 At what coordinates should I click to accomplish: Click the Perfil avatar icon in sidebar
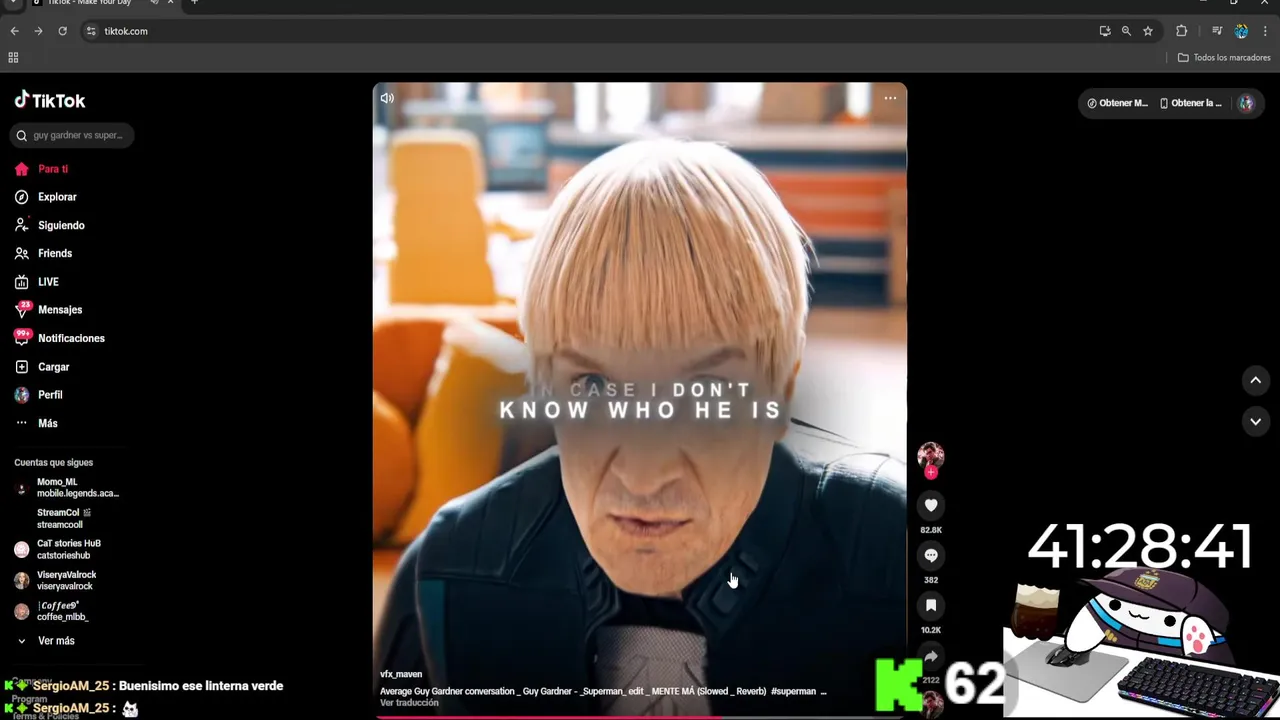22,395
